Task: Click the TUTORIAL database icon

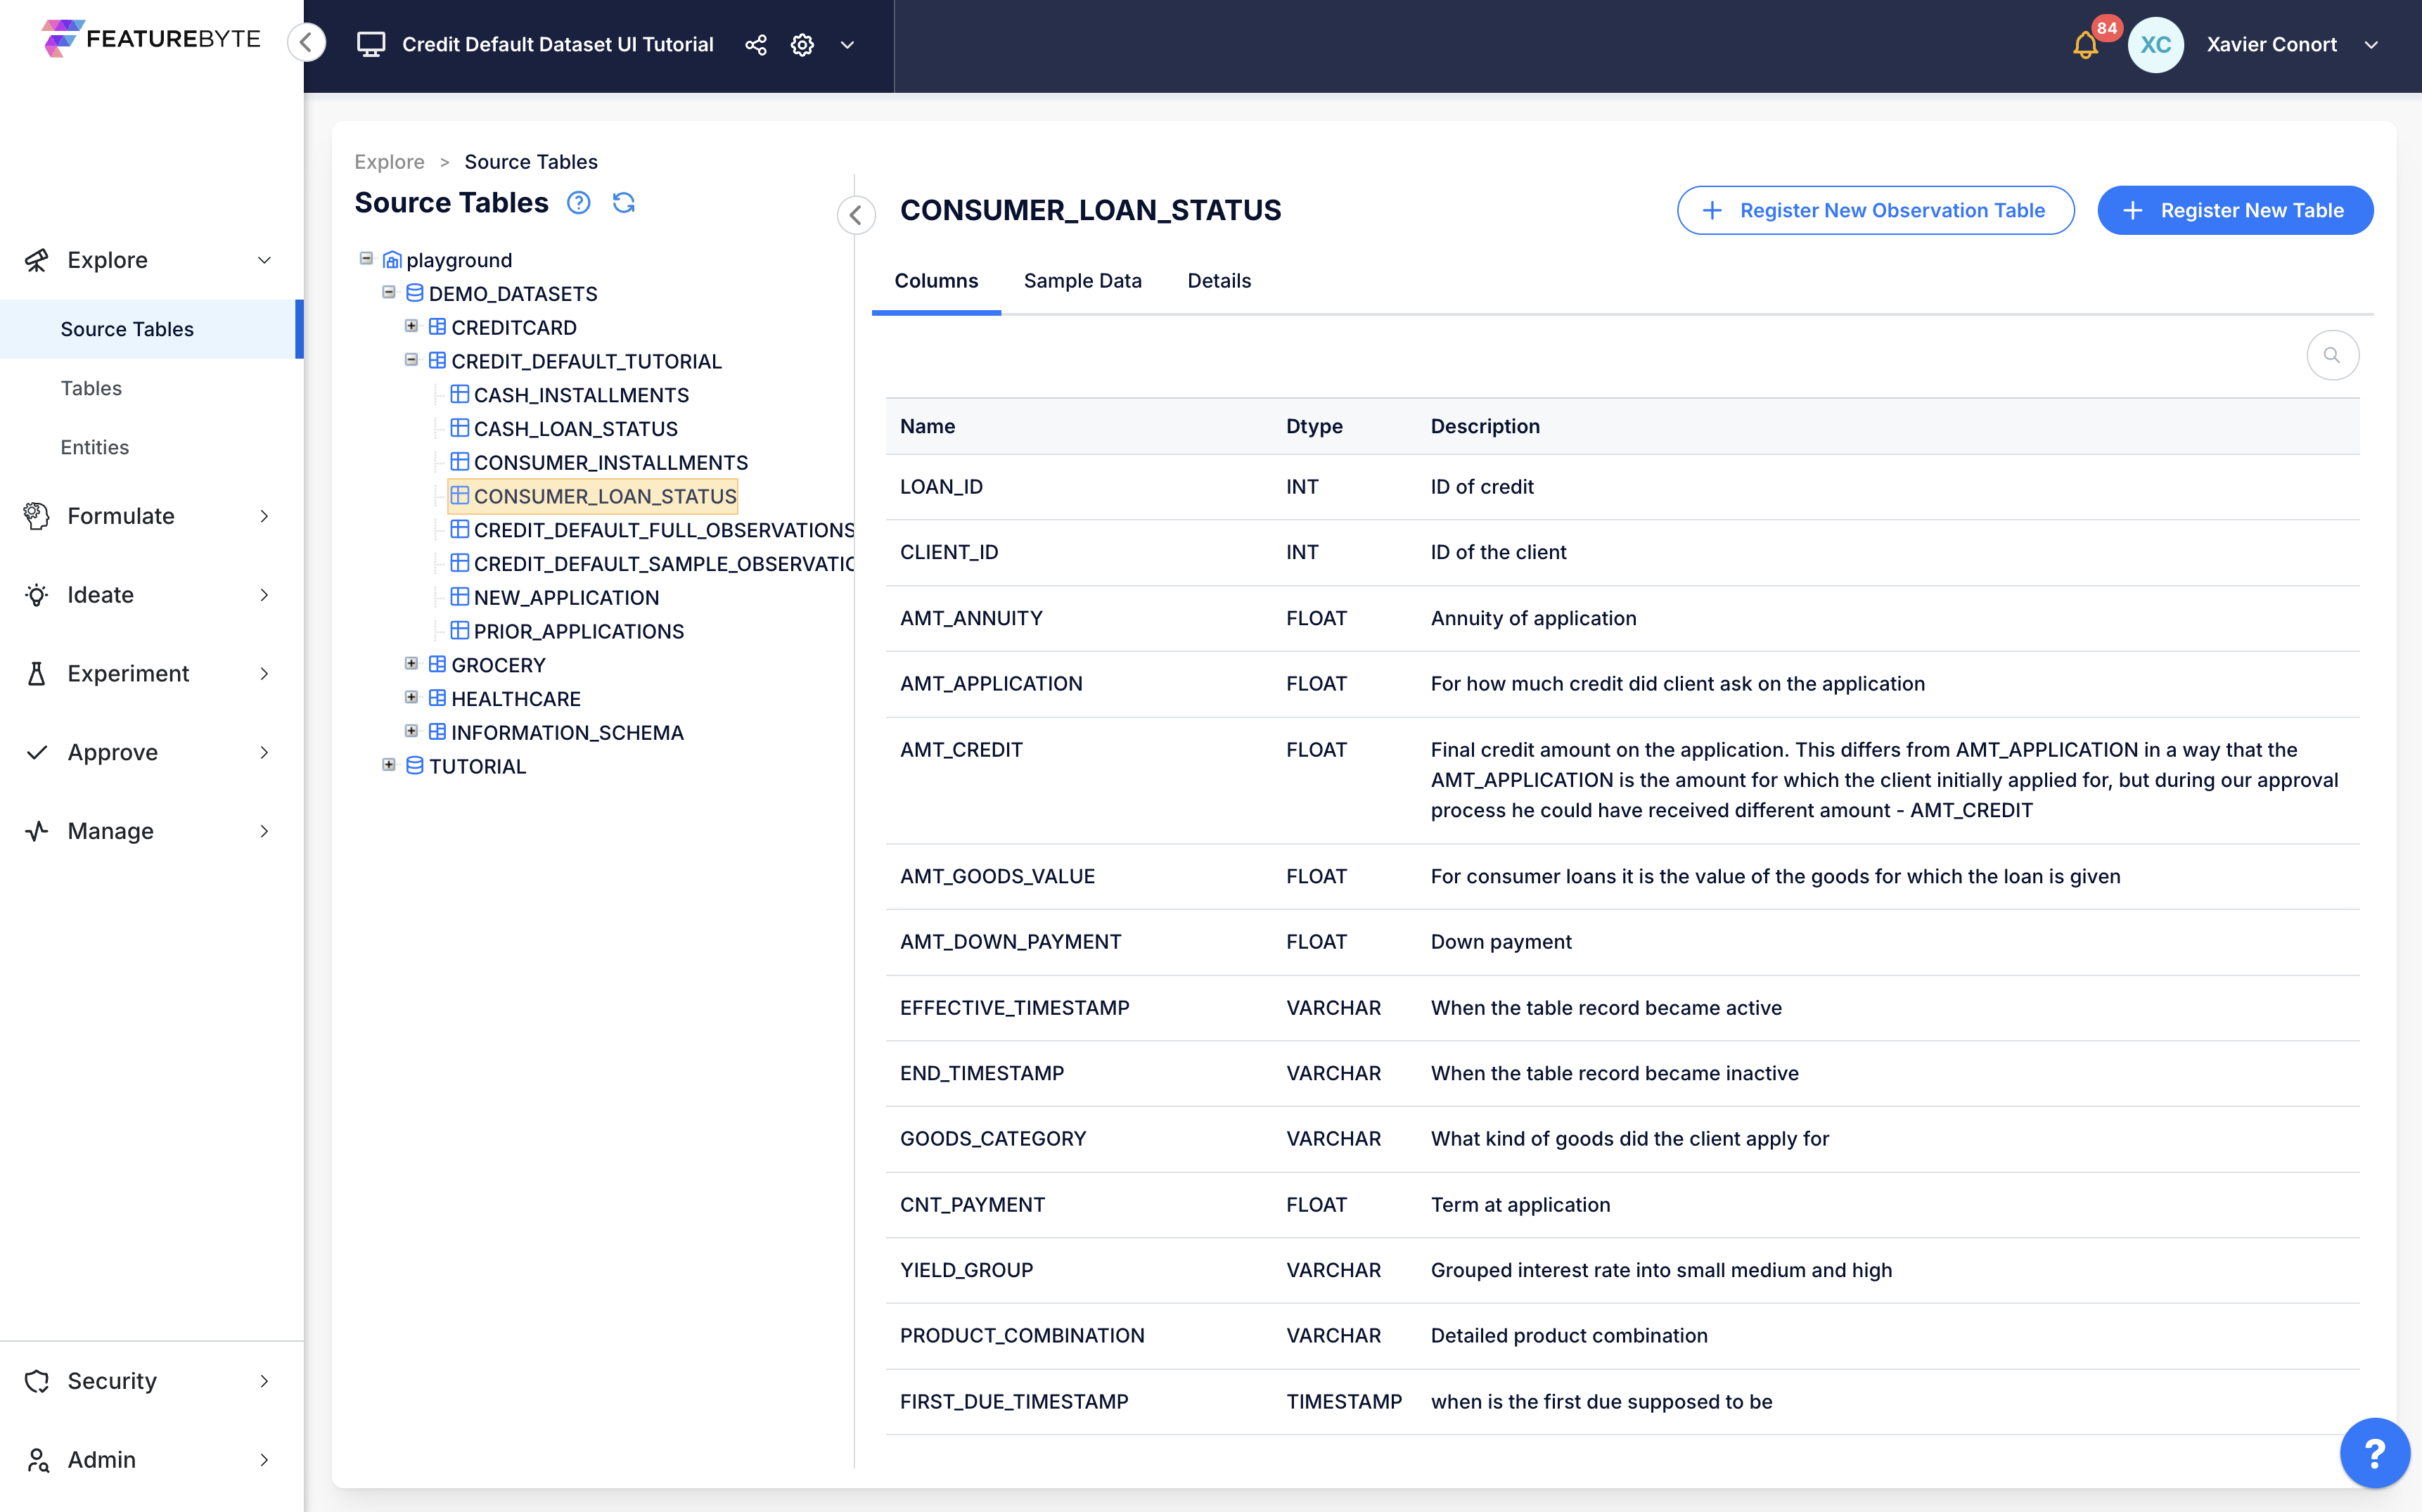Action: (415, 766)
